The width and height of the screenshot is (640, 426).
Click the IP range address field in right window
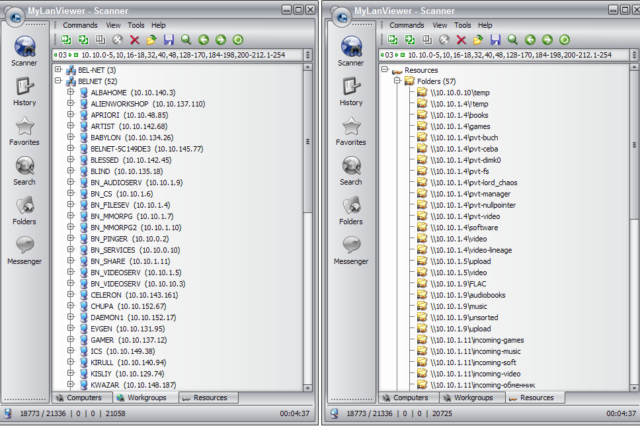tap(504, 55)
